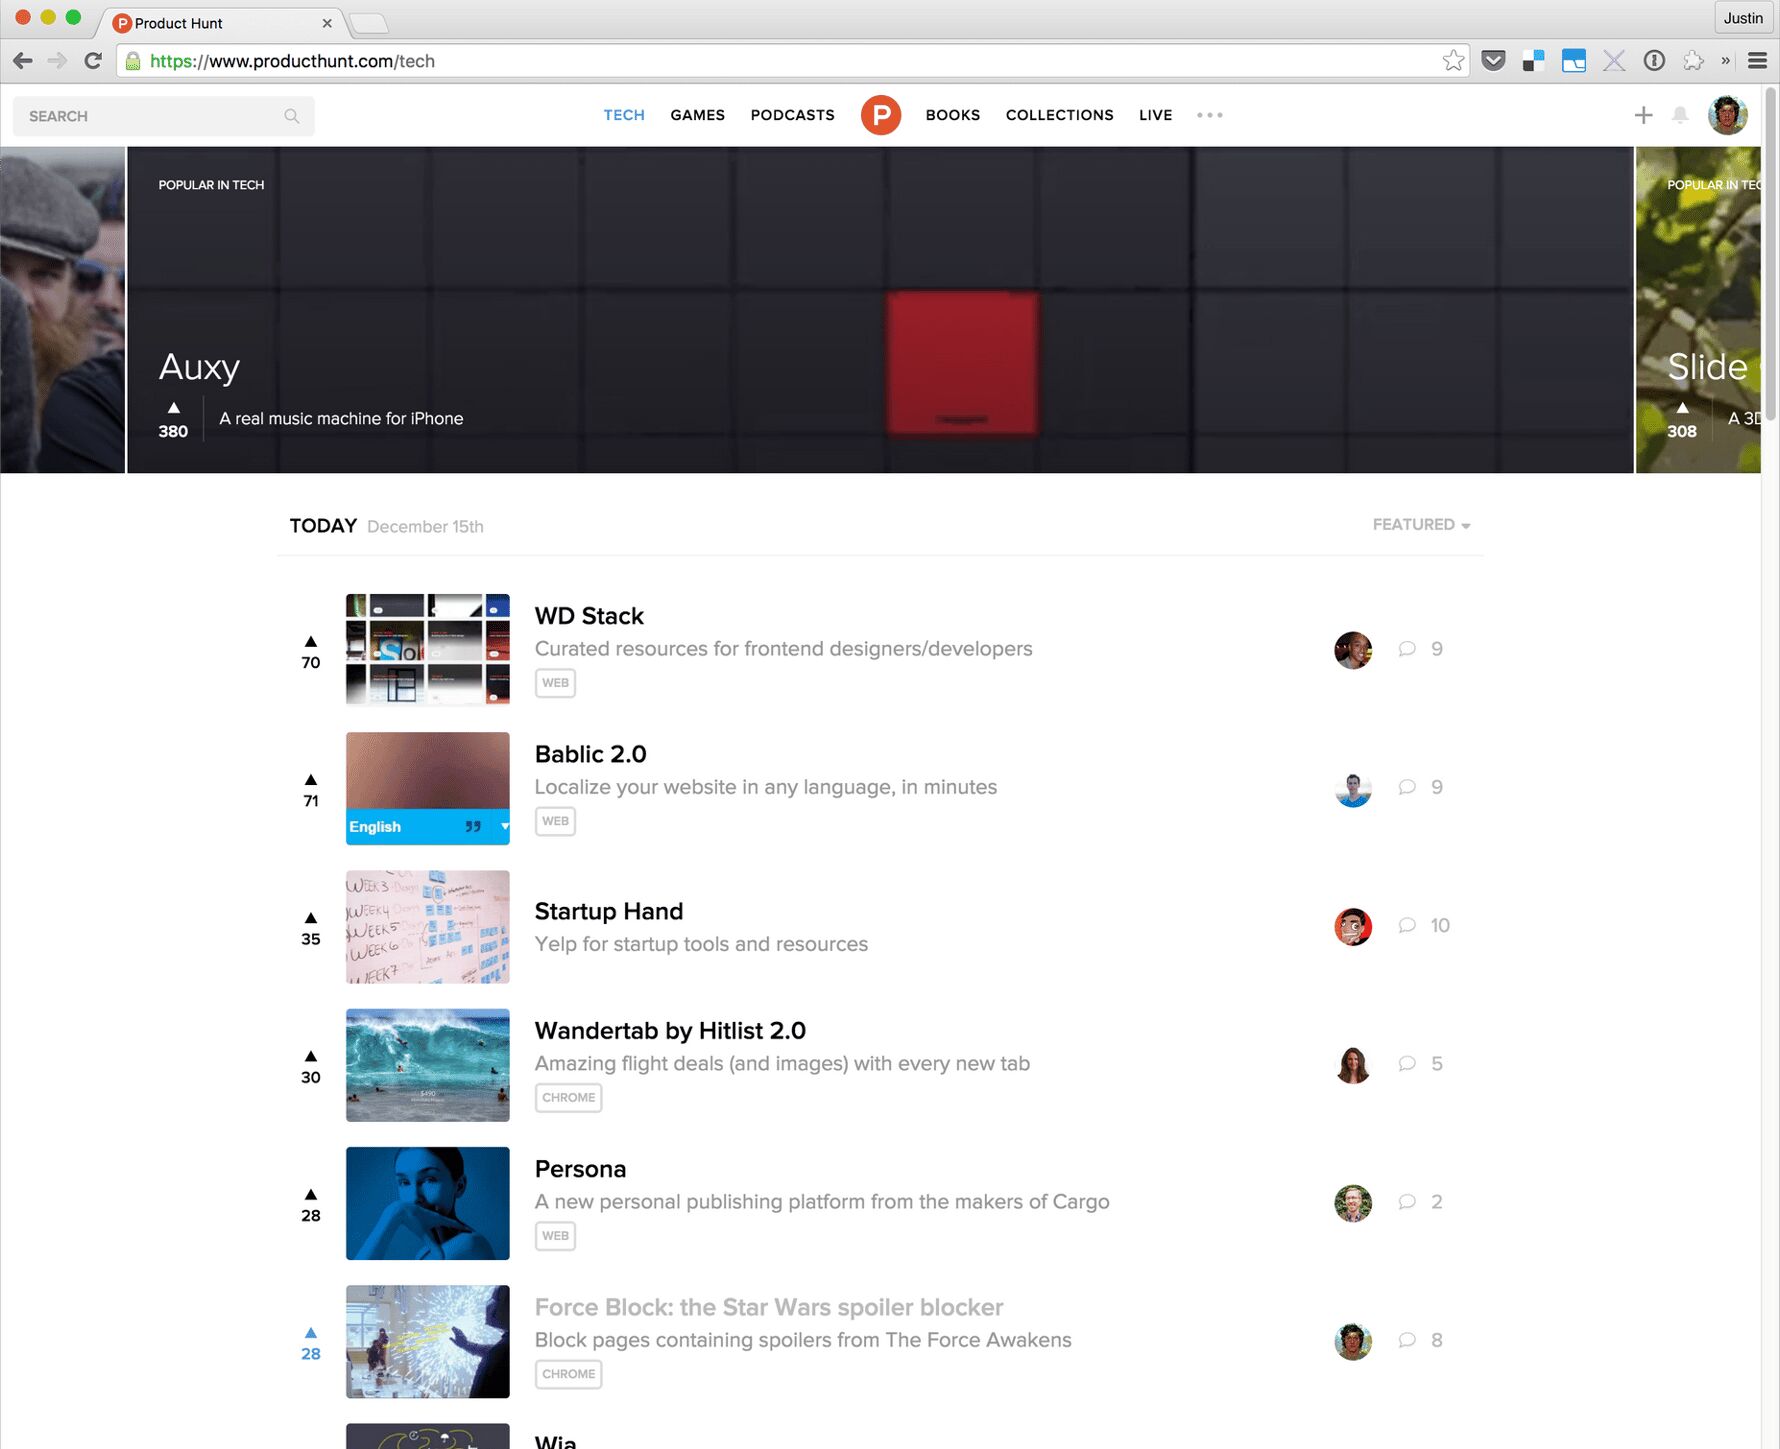The height and width of the screenshot is (1449, 1780).
Task: Click the search magnifier icon
Action: tap(291, 116)
